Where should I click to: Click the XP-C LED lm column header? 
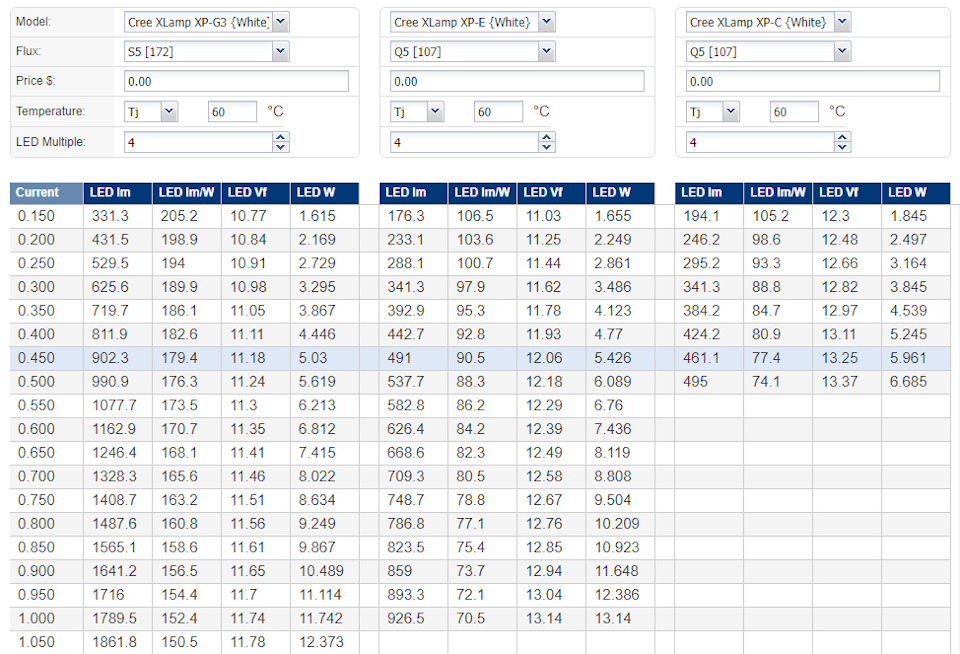[709, 192]
